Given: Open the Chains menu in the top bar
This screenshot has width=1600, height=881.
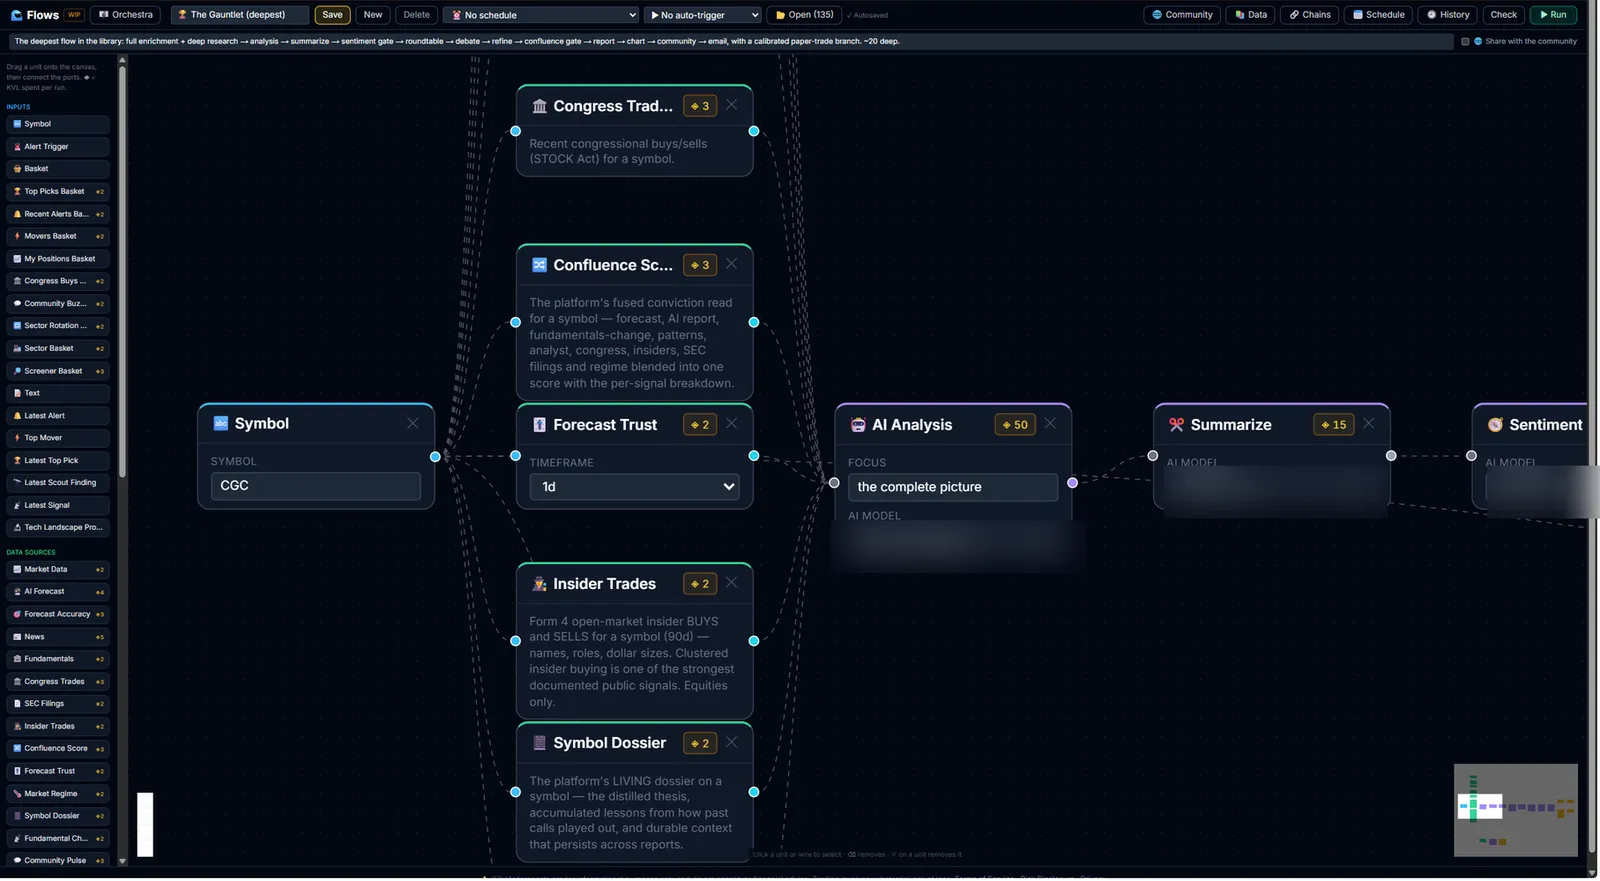Looking at the screenshot, I should tap(1310, 15).
